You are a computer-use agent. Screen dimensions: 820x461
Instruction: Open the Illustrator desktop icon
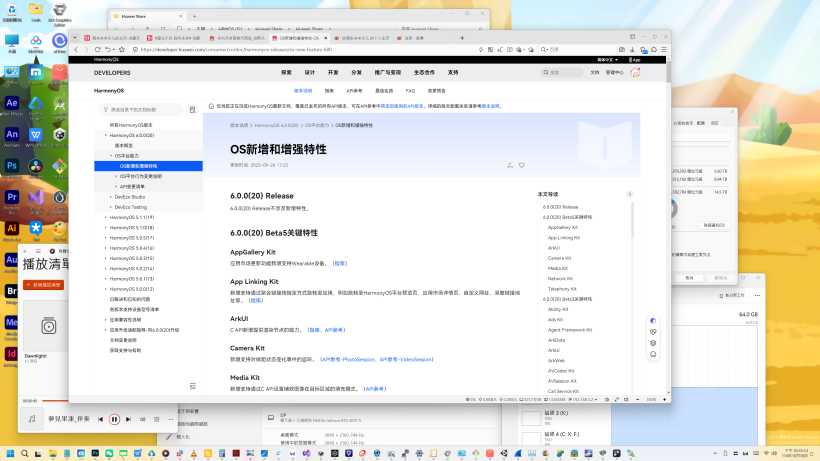pyautogui.click(x=12, y=230)
